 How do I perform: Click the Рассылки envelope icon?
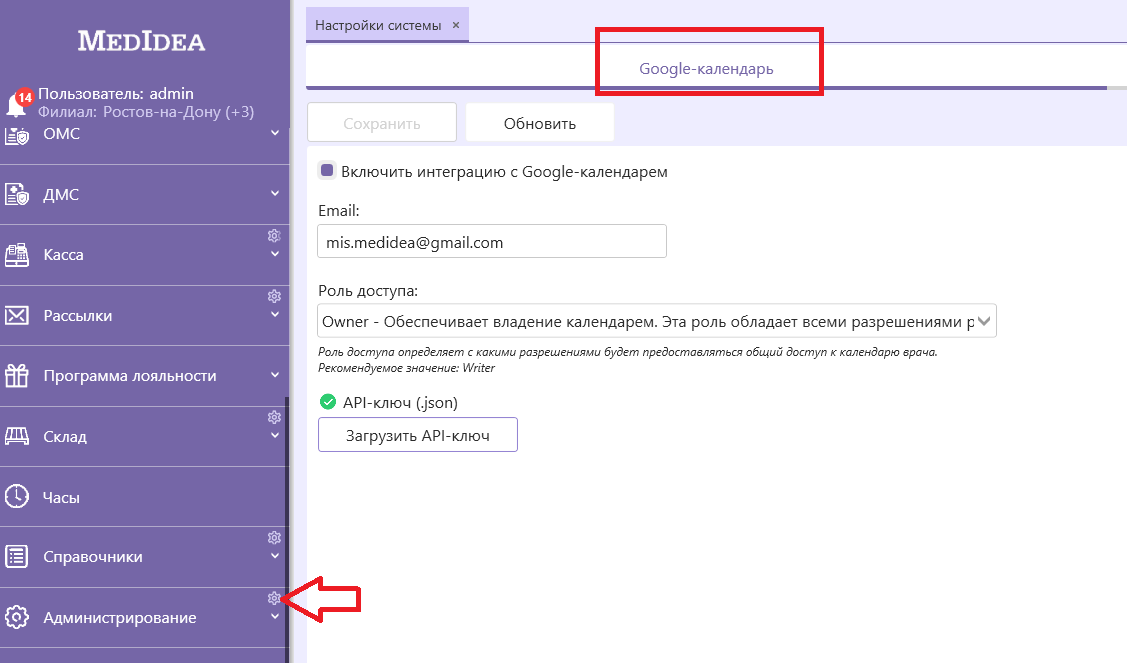coord(17,316)
